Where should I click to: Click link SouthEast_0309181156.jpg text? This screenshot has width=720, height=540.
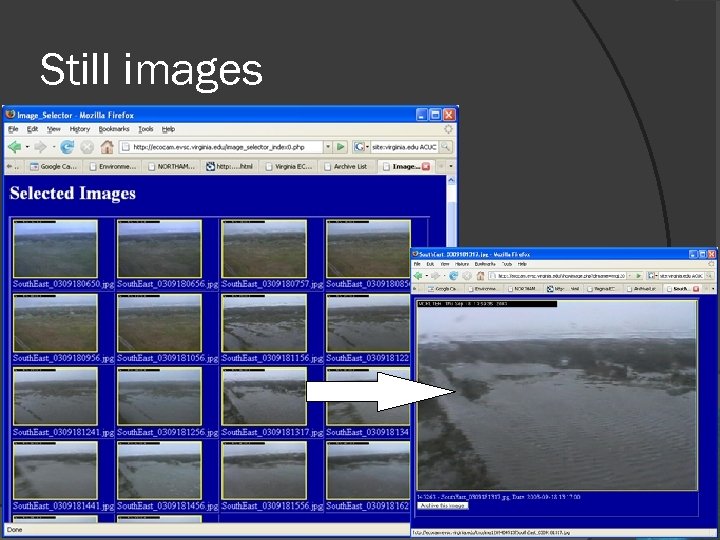pyautogui.click(x=272, y=358)
